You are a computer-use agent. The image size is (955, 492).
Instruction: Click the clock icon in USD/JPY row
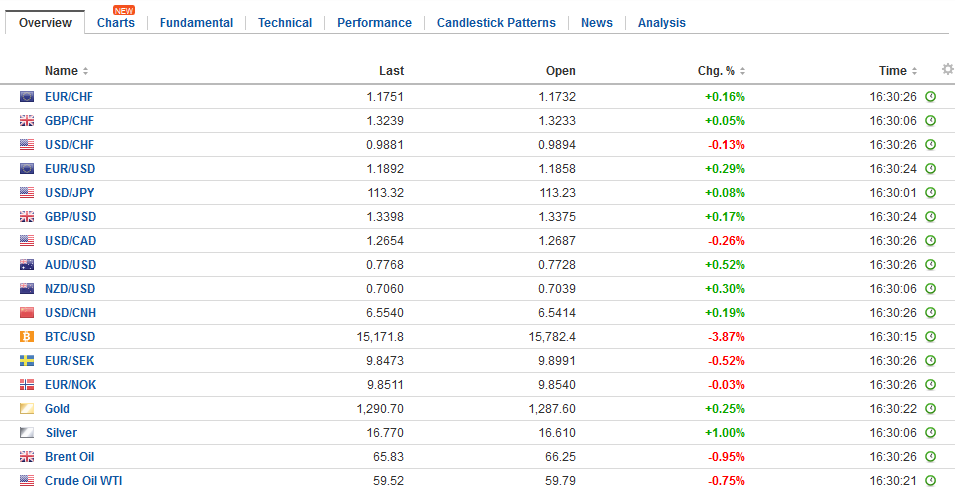click(x=930, y=193)
